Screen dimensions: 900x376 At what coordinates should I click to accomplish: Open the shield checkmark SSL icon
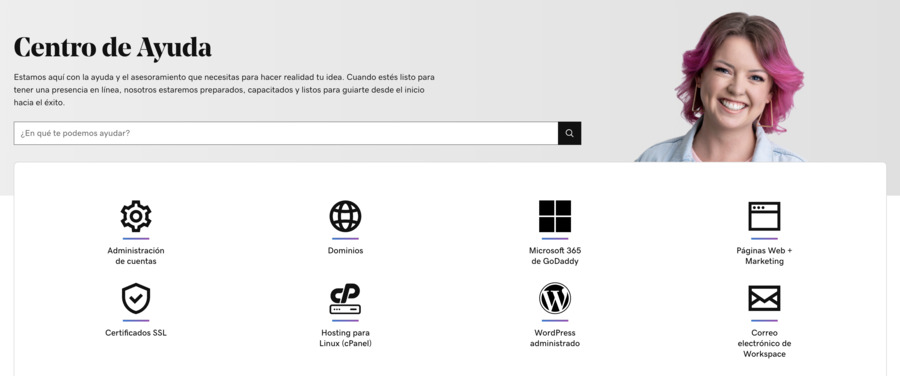(136, 299)
